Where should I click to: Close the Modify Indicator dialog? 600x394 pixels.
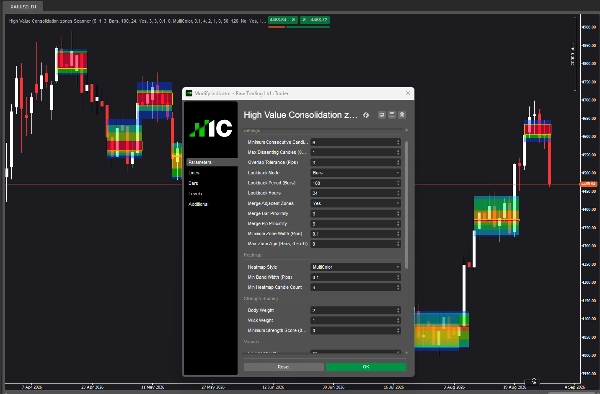408,93
